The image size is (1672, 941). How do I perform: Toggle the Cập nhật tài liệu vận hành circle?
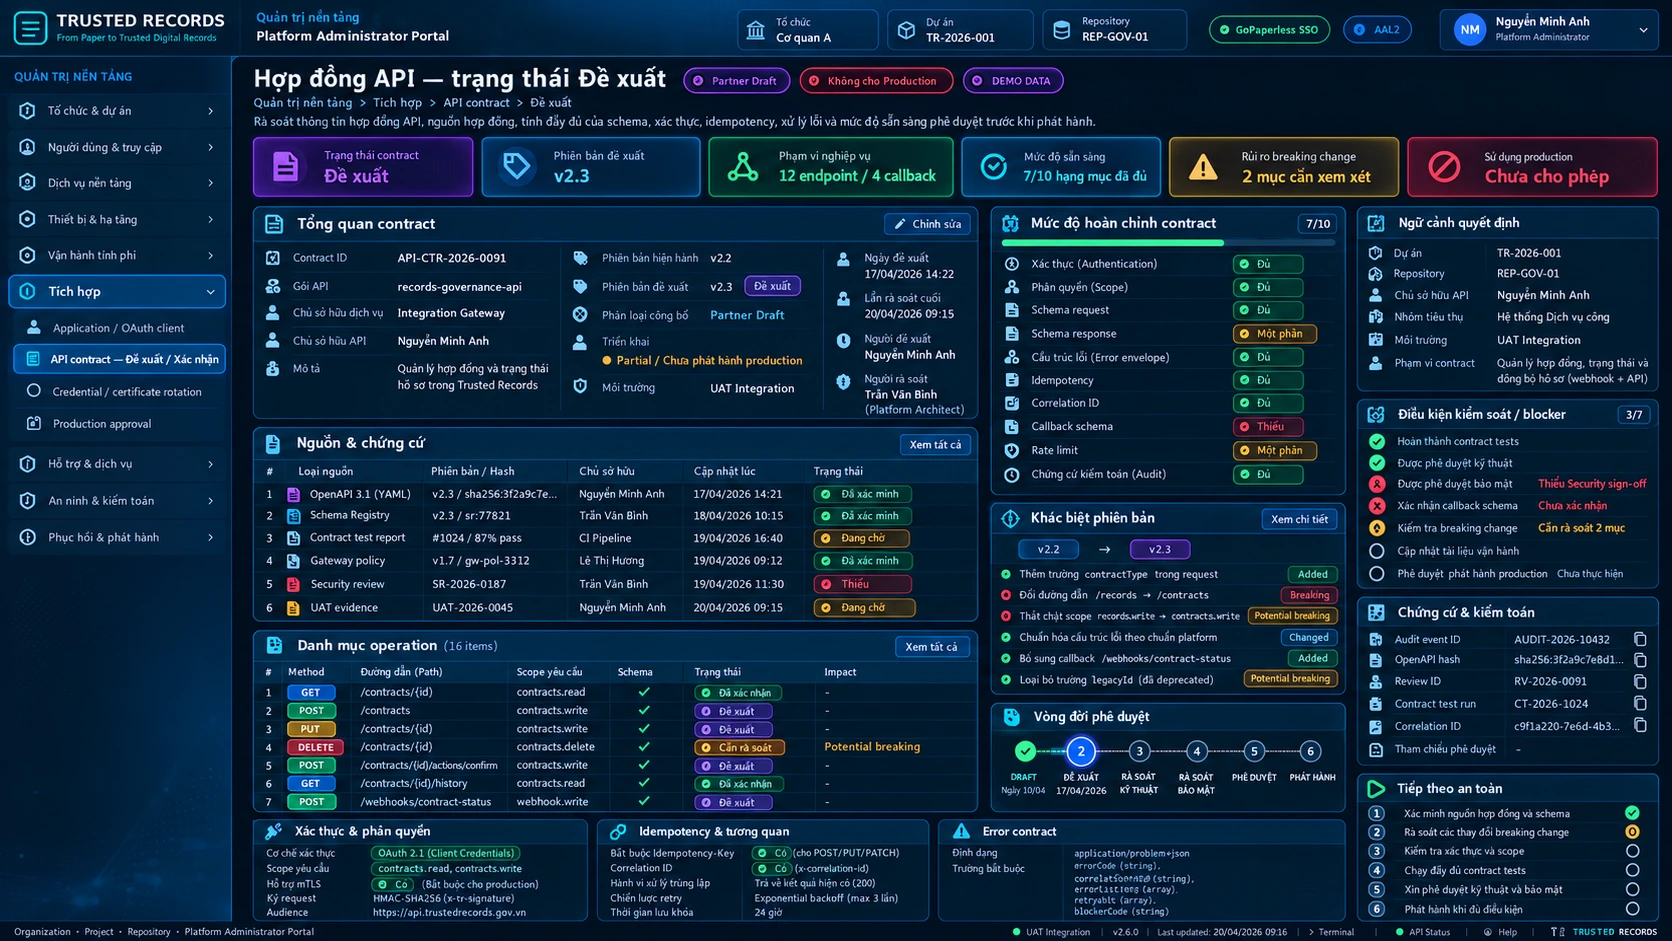click(x=1377, y=551)
